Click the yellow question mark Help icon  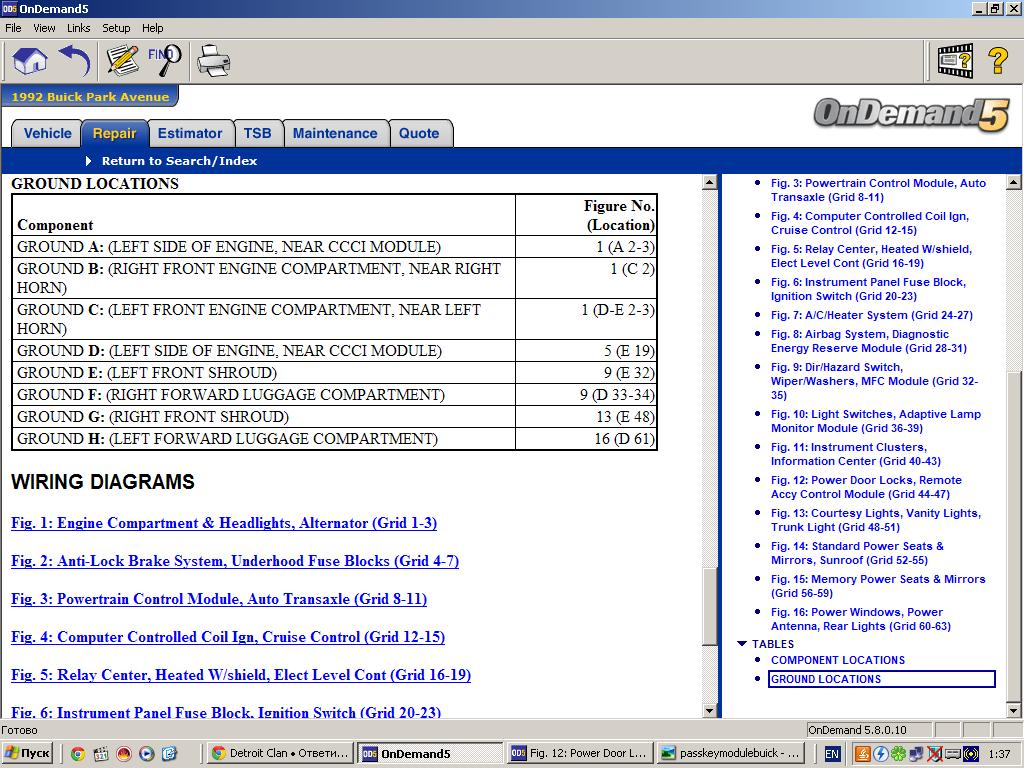click(x=997, y=61)
